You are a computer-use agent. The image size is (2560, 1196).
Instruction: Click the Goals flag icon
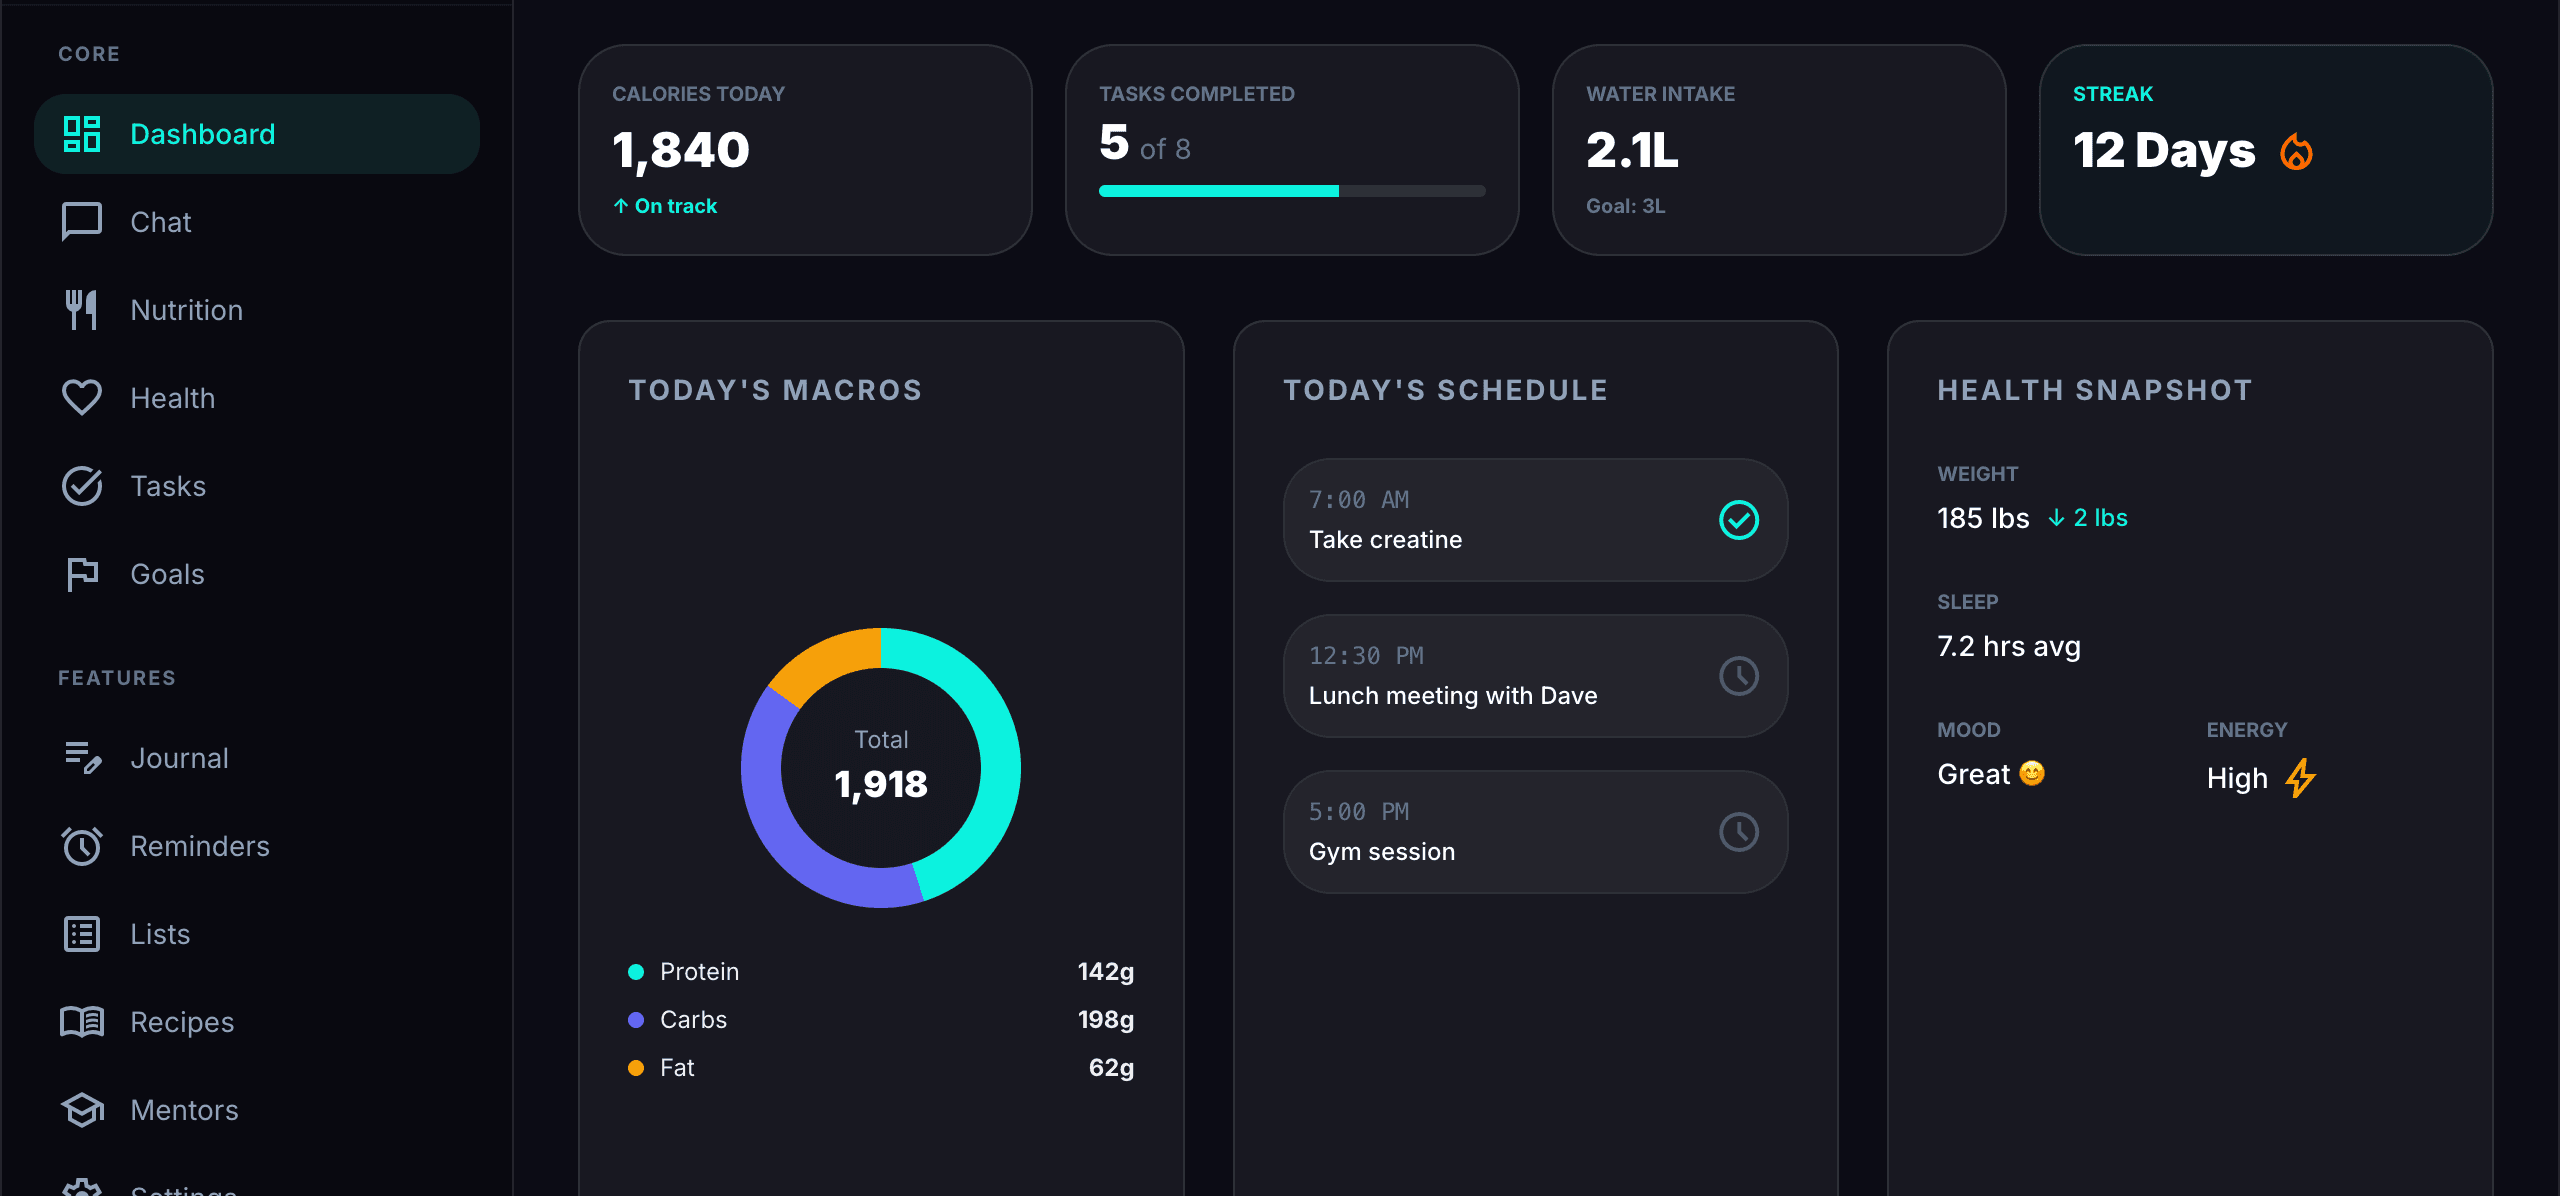click(x=82, y=573)
